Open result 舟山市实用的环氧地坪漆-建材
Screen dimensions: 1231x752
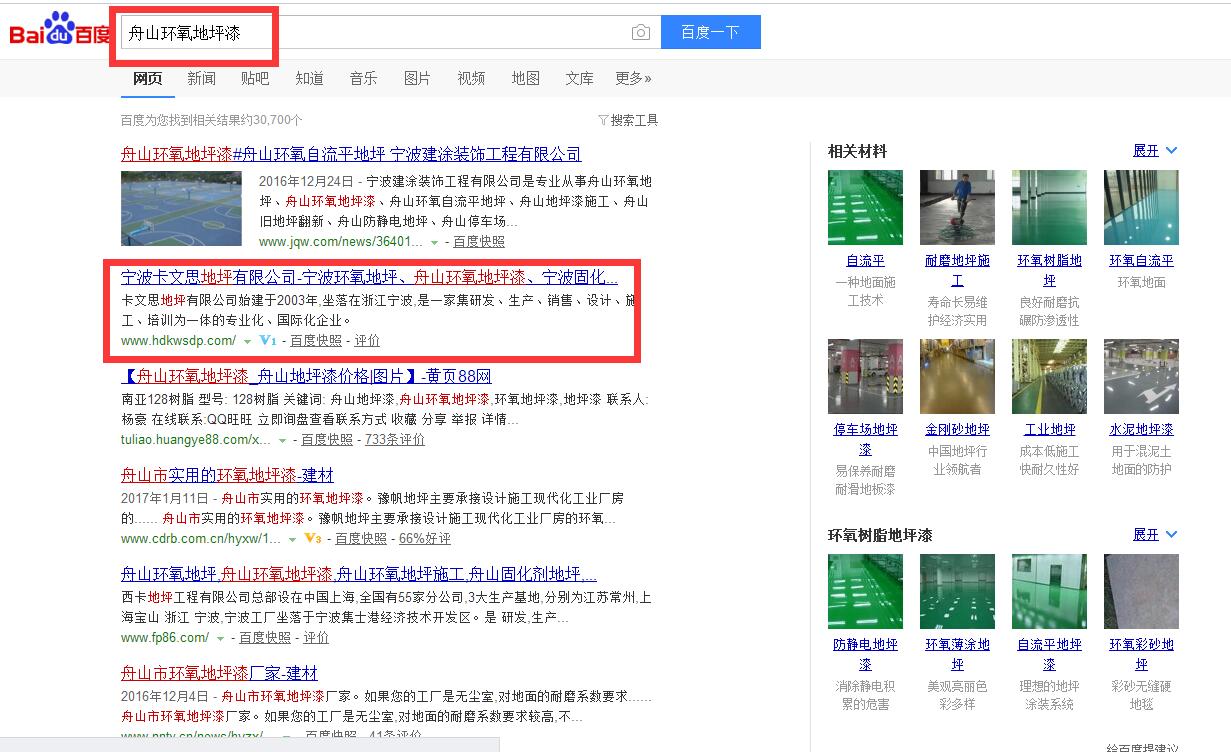[x=227, y=475]
